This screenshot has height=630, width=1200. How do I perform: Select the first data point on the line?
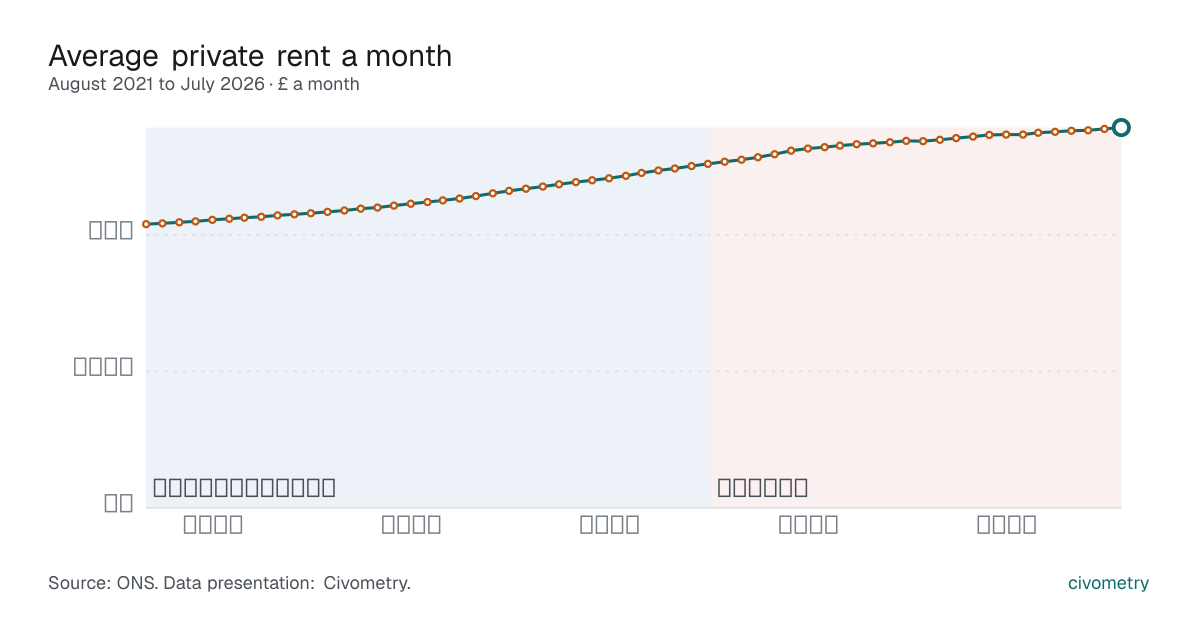pos(146,224)
